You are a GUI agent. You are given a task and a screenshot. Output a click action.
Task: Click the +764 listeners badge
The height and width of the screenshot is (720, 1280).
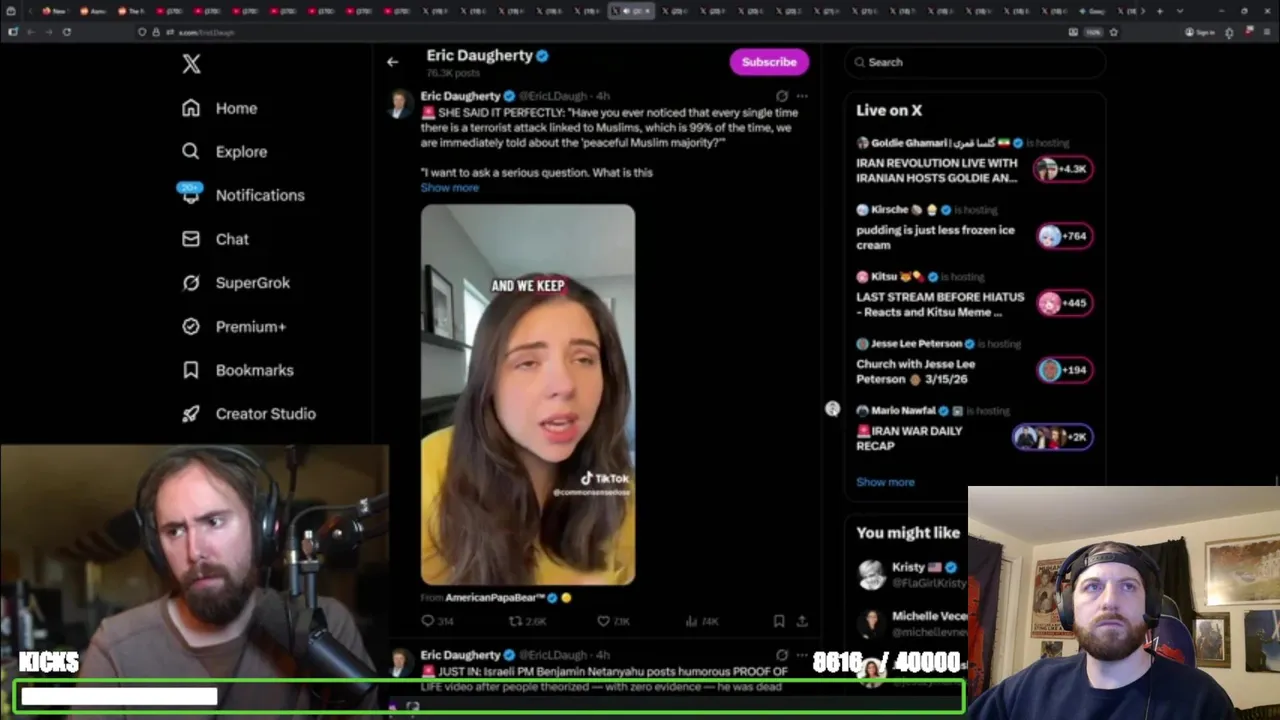pyautogui.click(x=1063, y=236)
